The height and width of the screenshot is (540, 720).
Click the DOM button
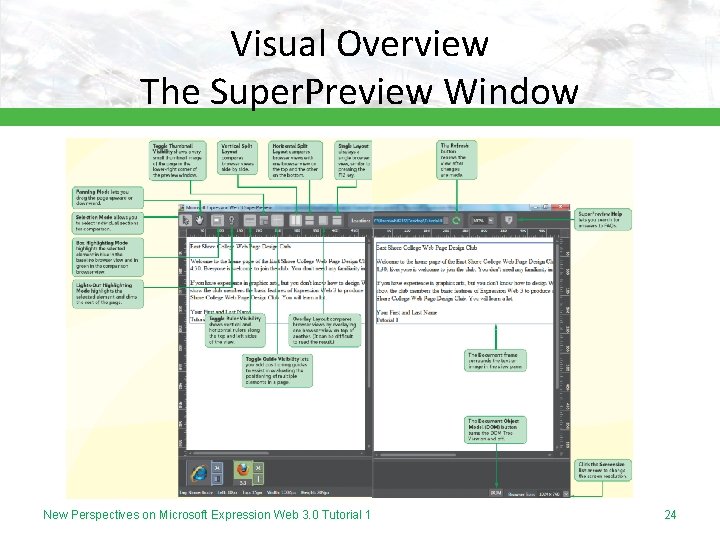coord(496,493)
